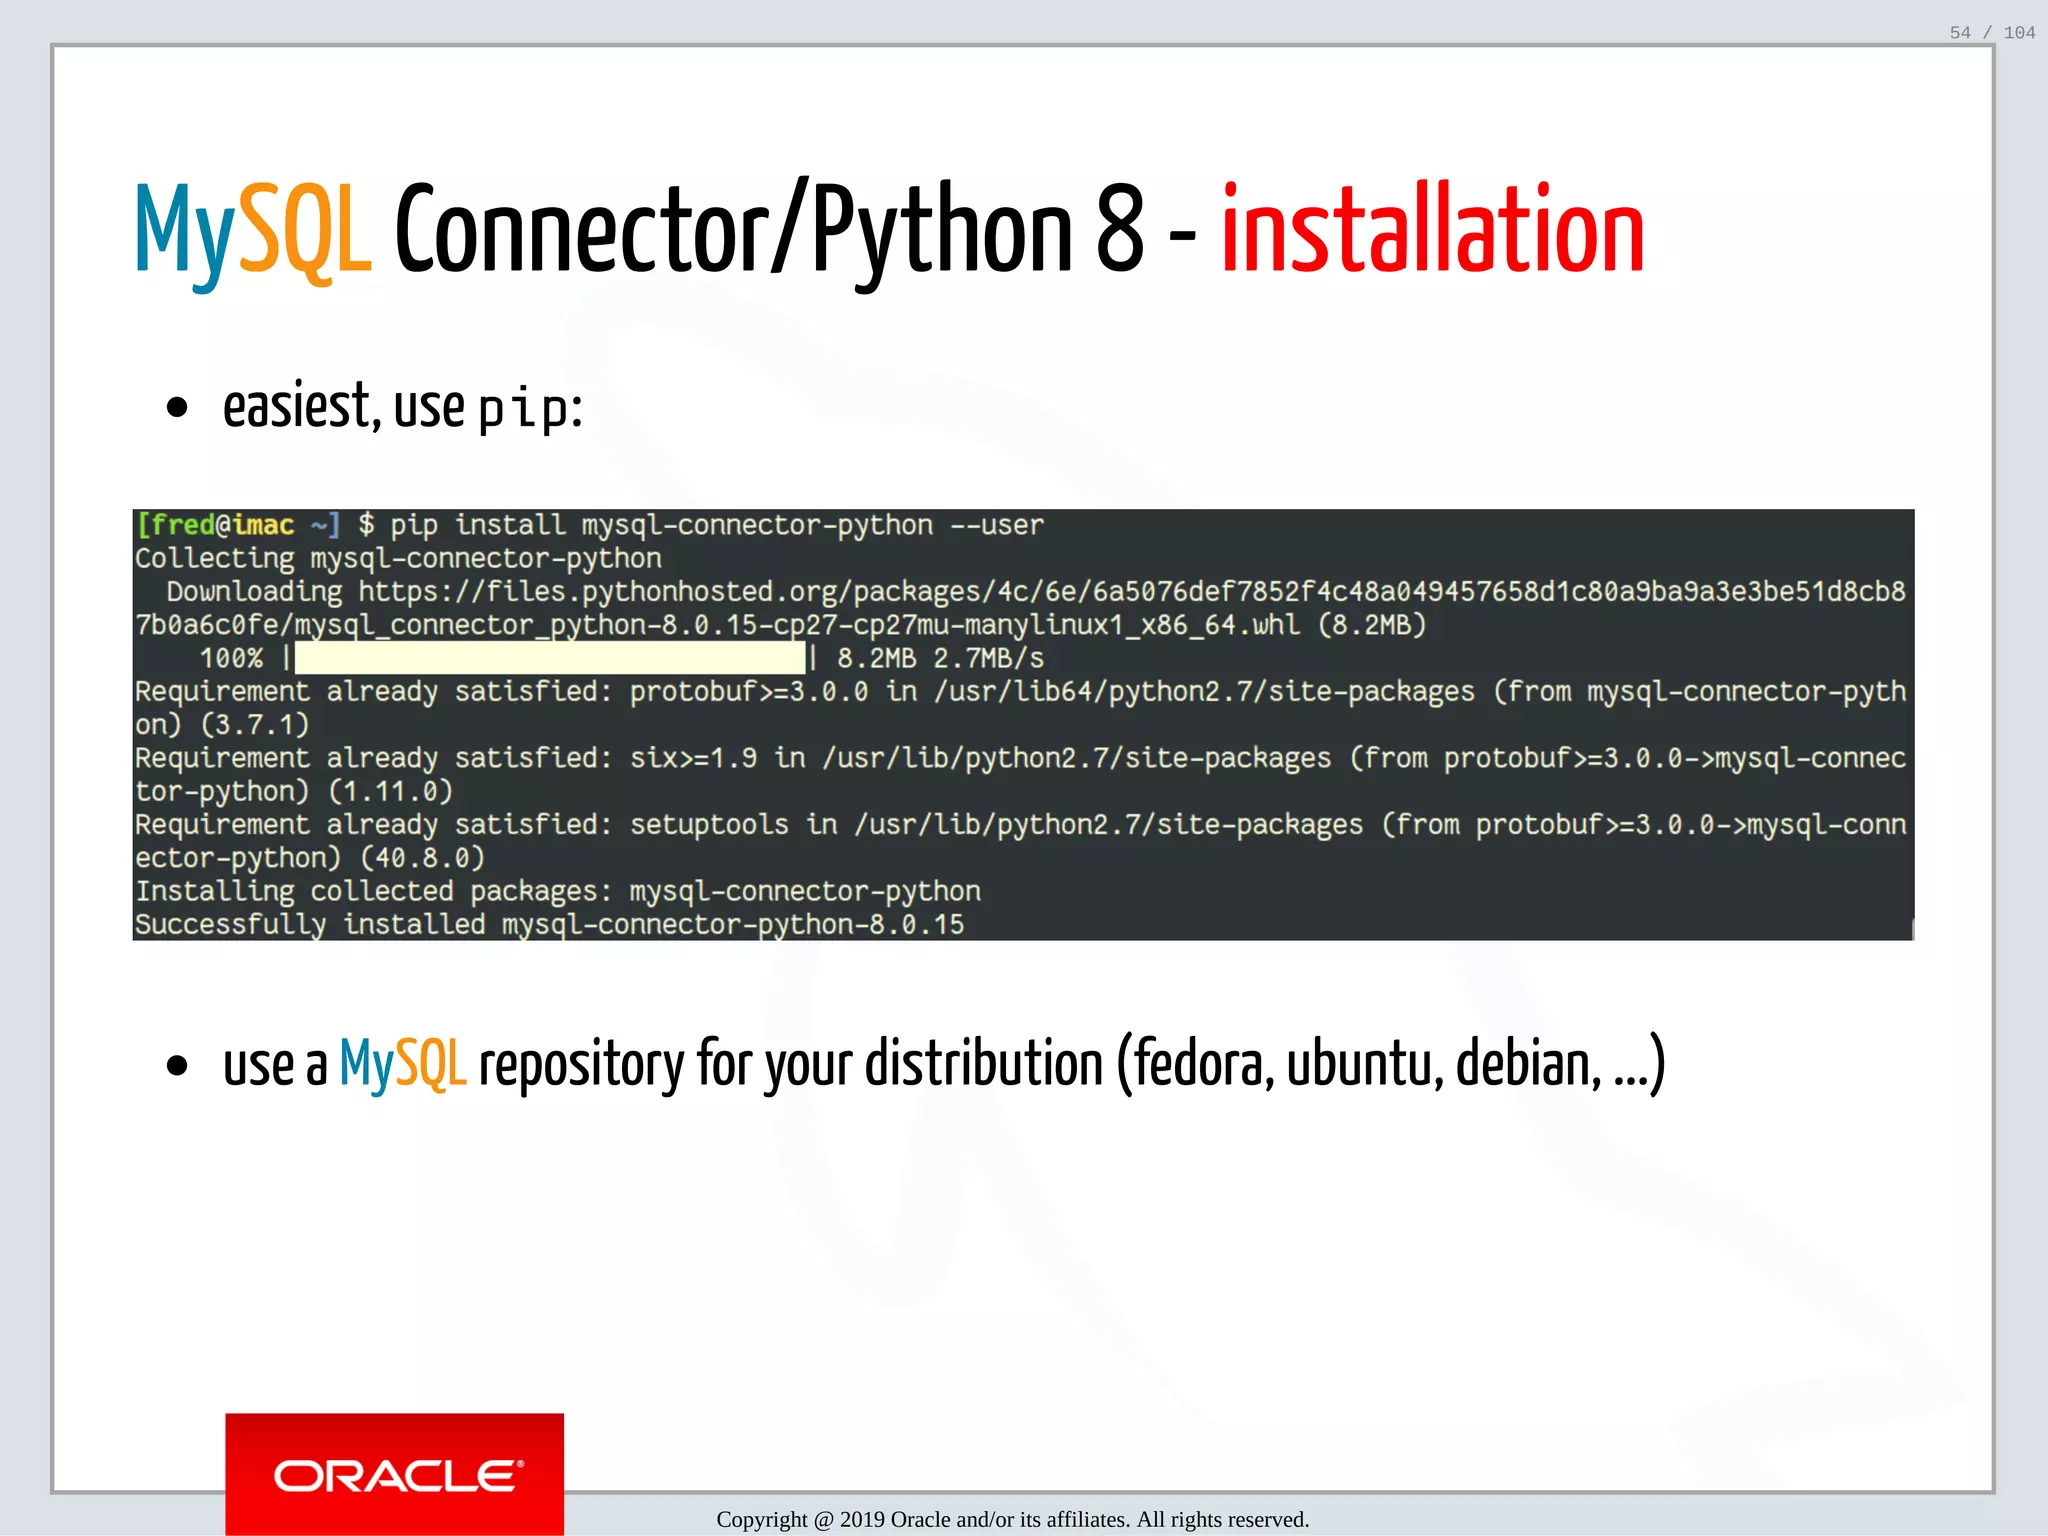Click the MySQL logo text in title
Viewport: 2048px width, 1536px height.
point(253,231)
